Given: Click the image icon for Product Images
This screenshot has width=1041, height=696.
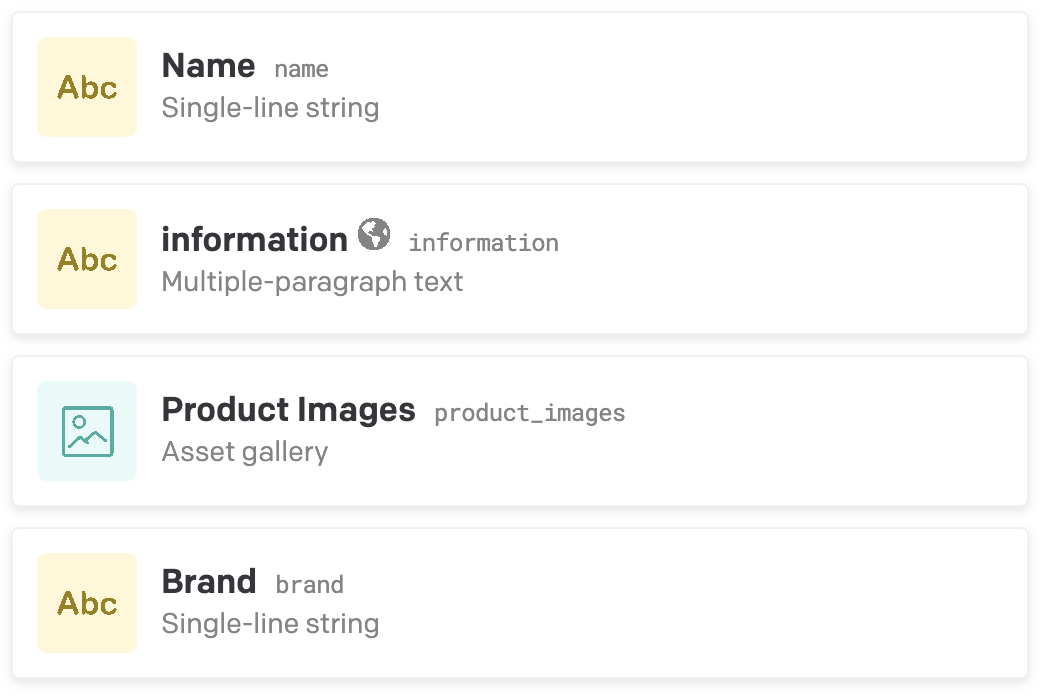Looking at the screenshot, I should [x=87, y=431].
